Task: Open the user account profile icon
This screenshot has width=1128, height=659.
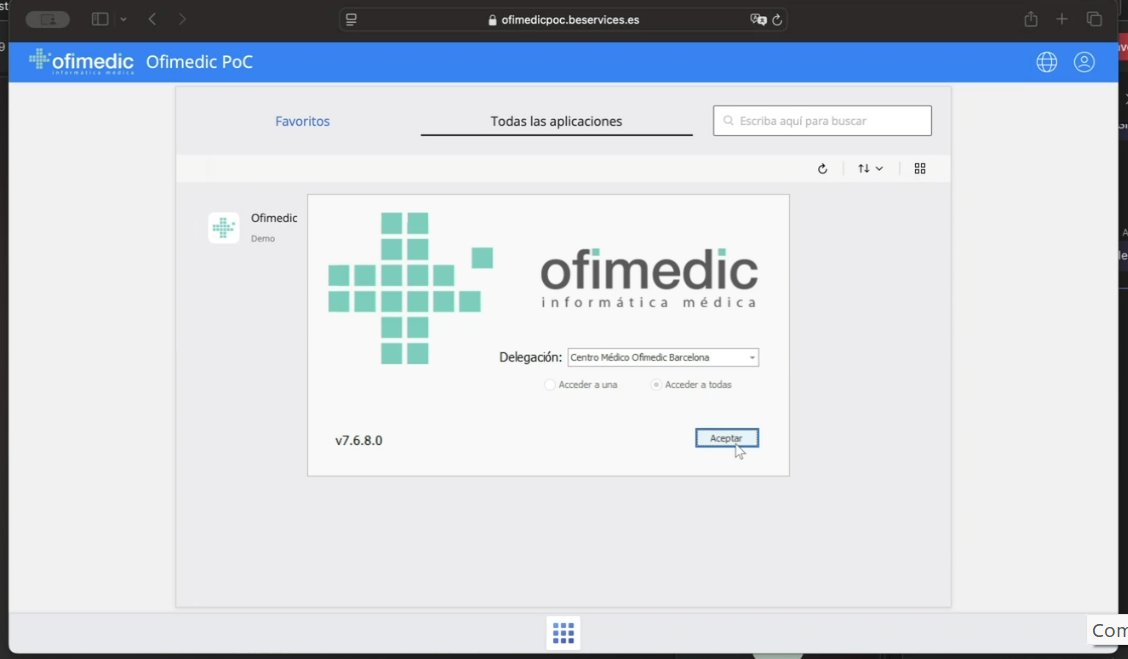Action: 1084,62
